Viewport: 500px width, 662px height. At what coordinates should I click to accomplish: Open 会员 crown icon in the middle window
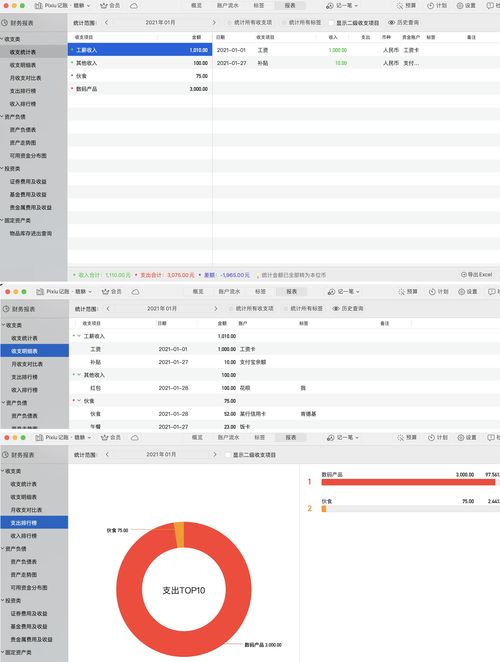[x=106, y=292]
